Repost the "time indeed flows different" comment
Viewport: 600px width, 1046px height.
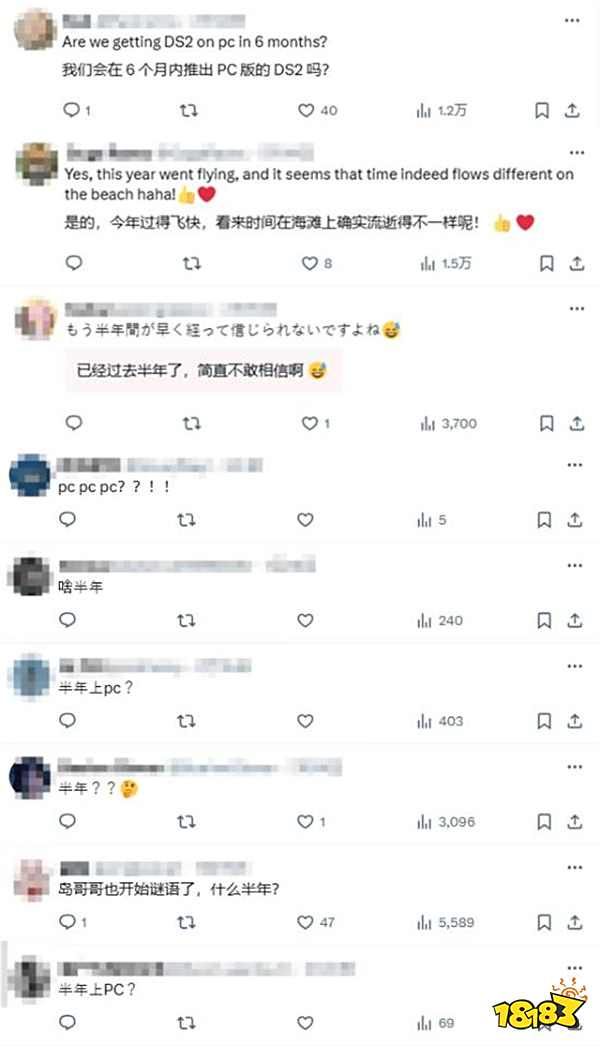click(x=192, y=264)
